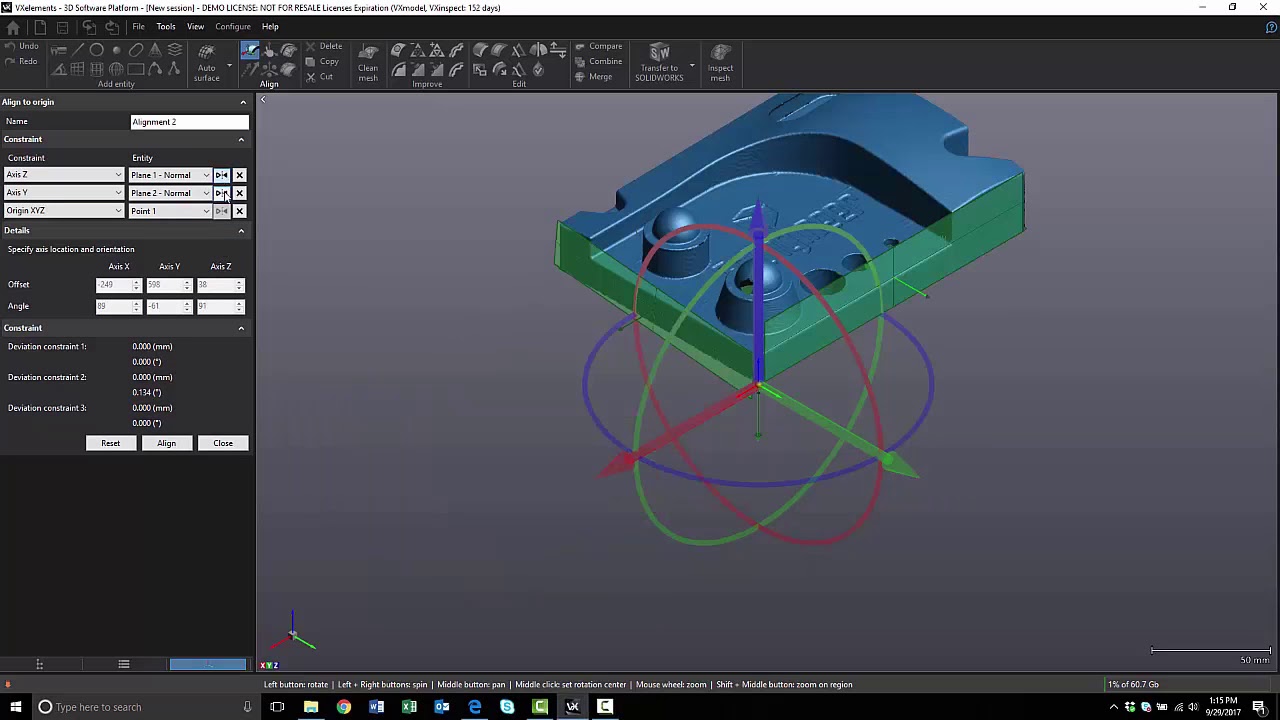Screen dimensions: 1280x720
Task: Open Chrome from the taskbar
Action: click(344, 707)
